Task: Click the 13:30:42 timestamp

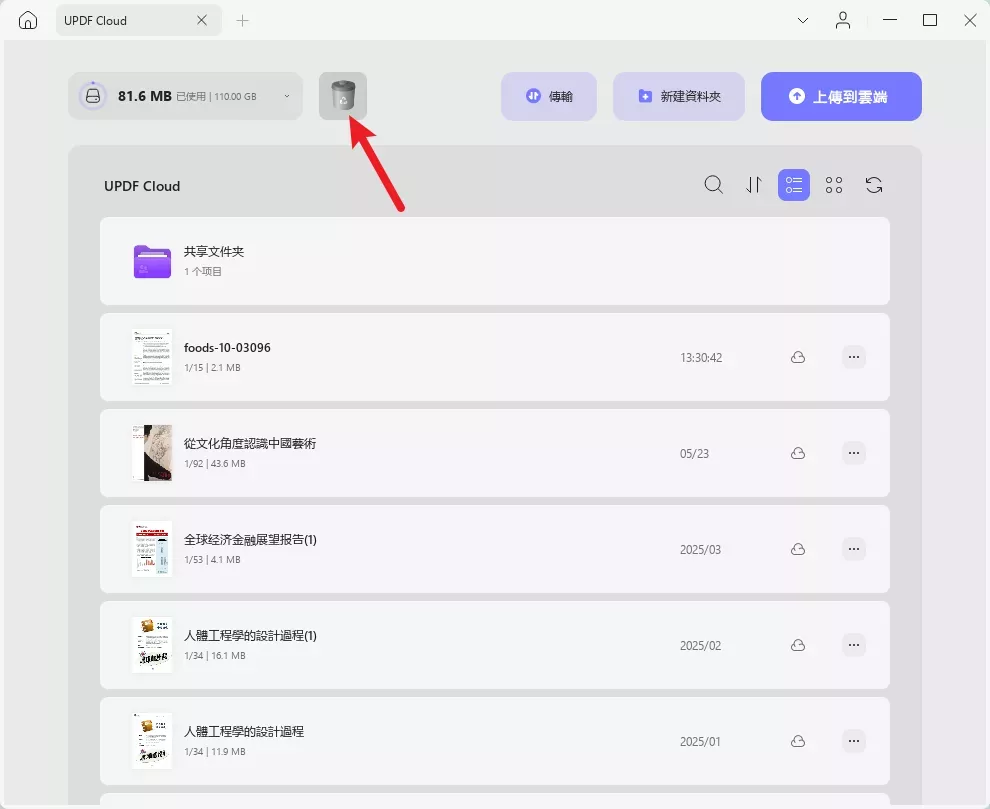Action: click(701, 357)
